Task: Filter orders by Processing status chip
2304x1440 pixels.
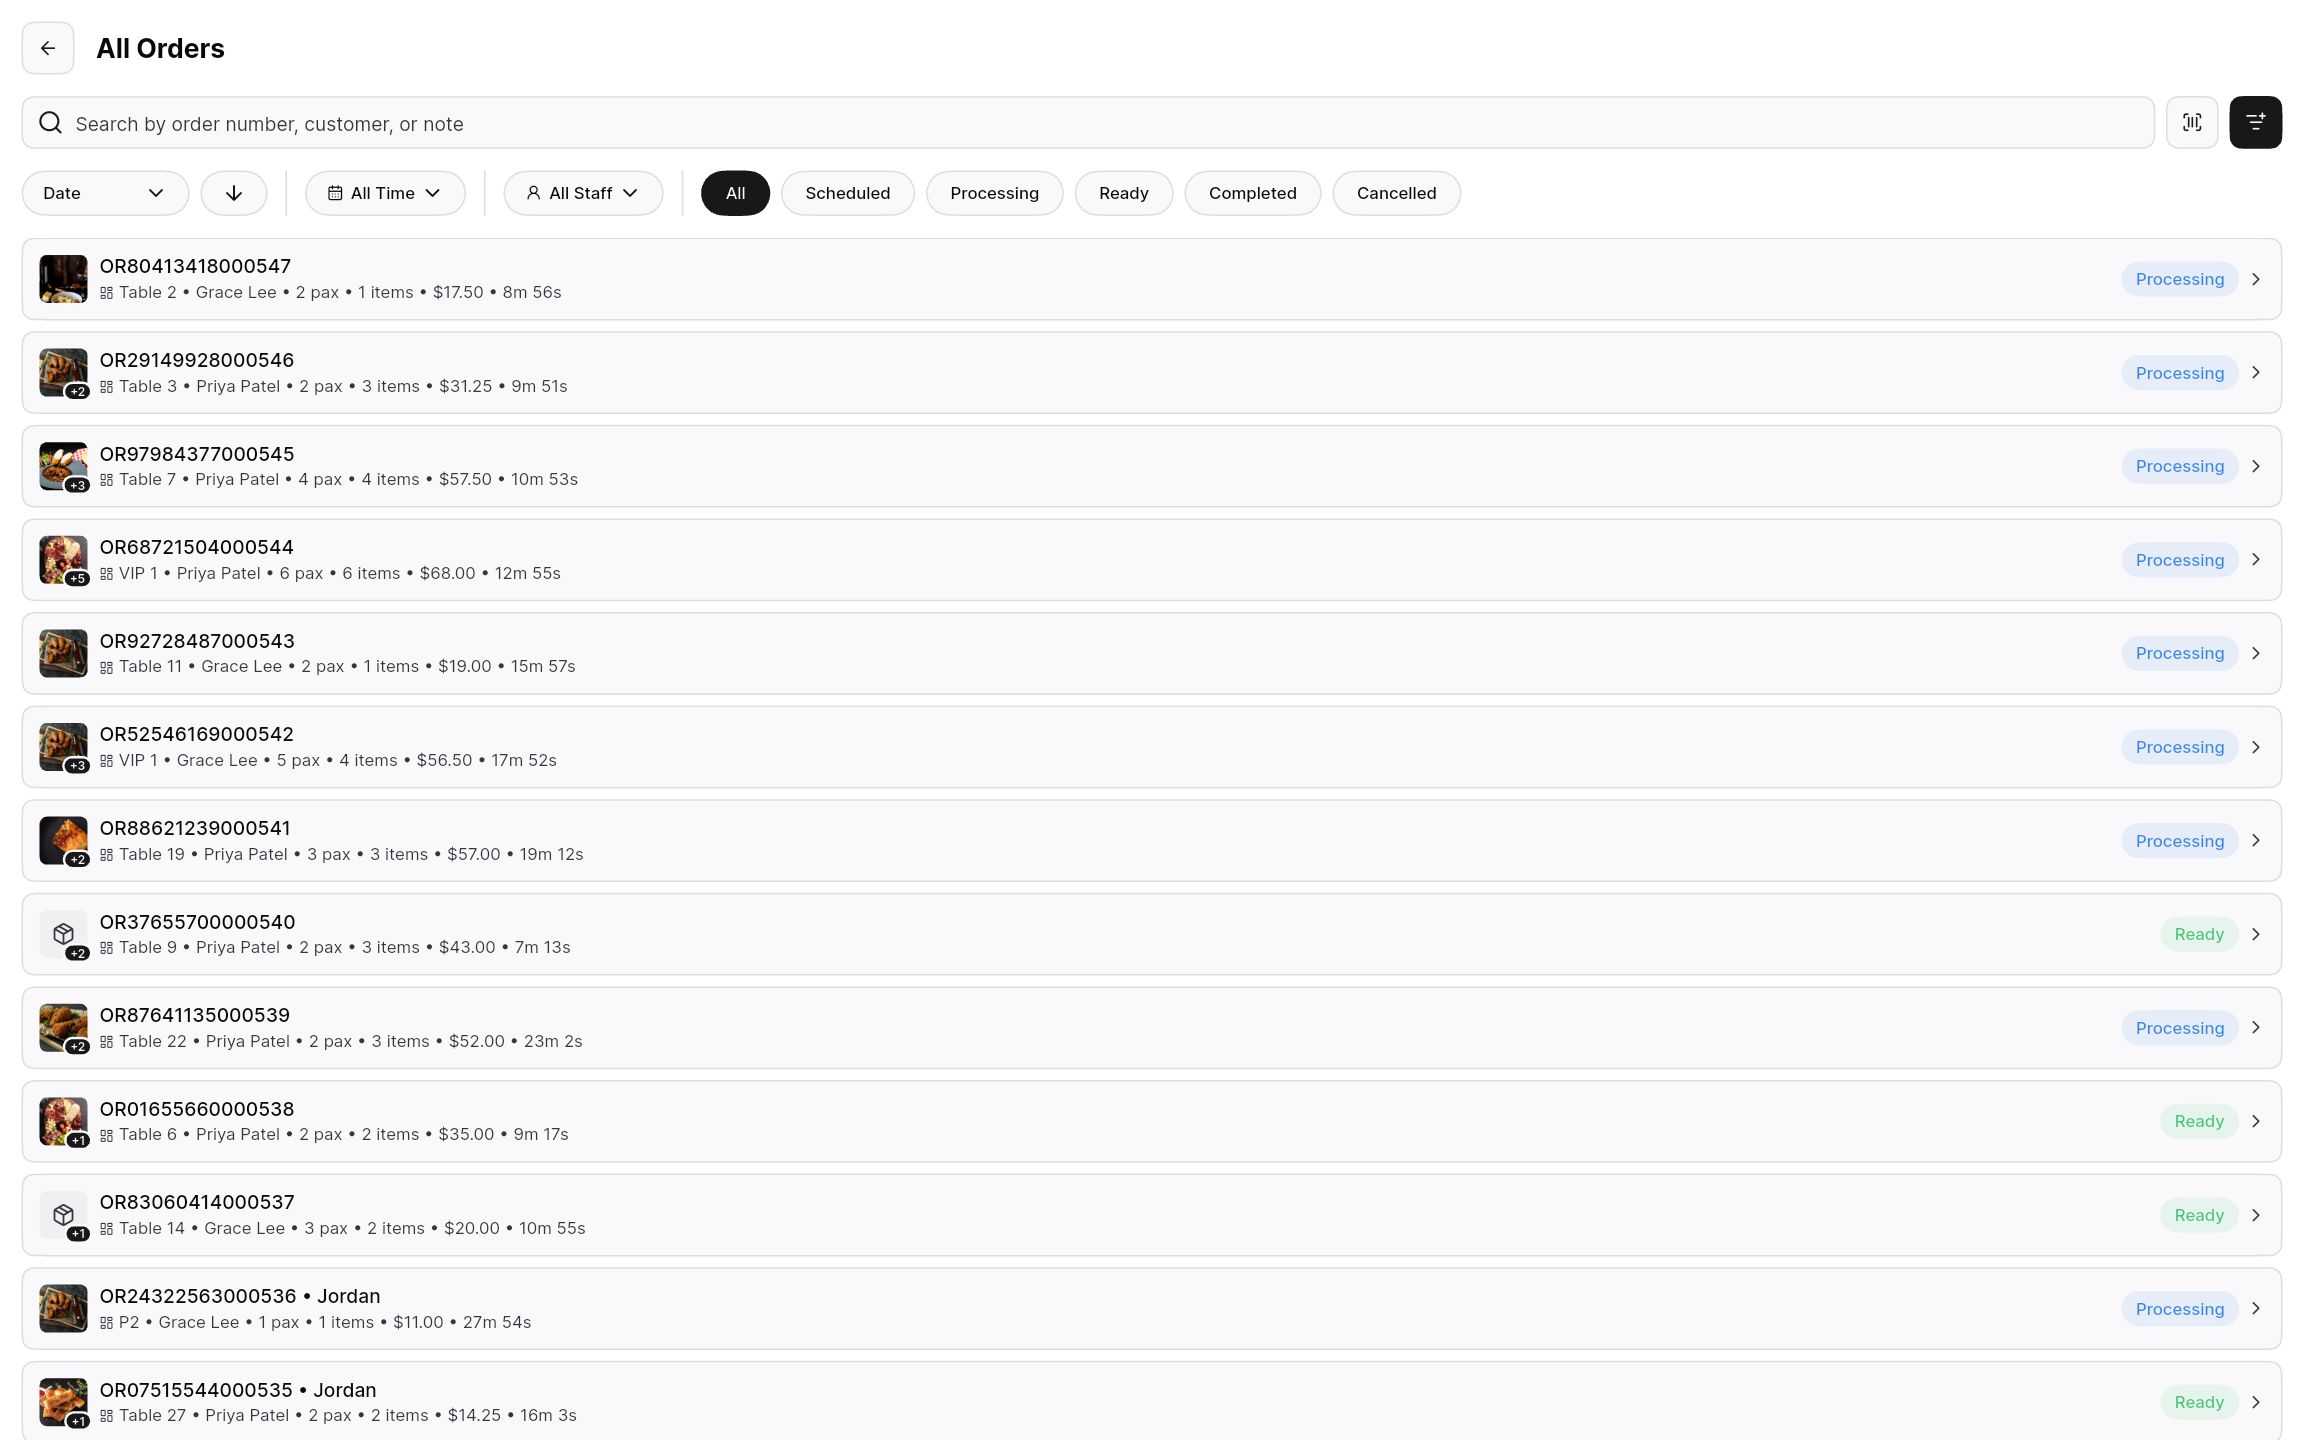Action: pos(994,193)
